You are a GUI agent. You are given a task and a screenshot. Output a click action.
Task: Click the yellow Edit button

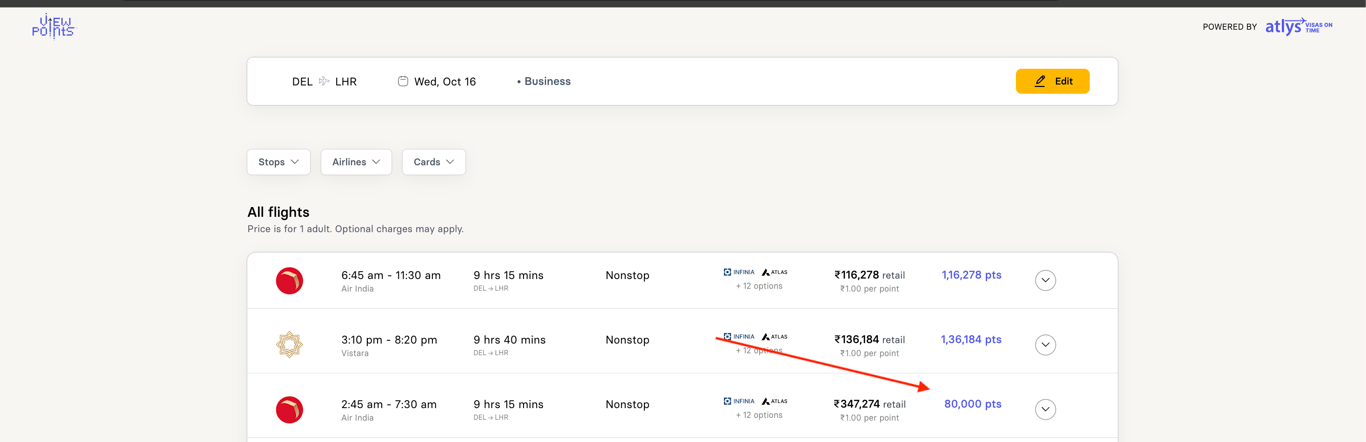(1052, 81)
